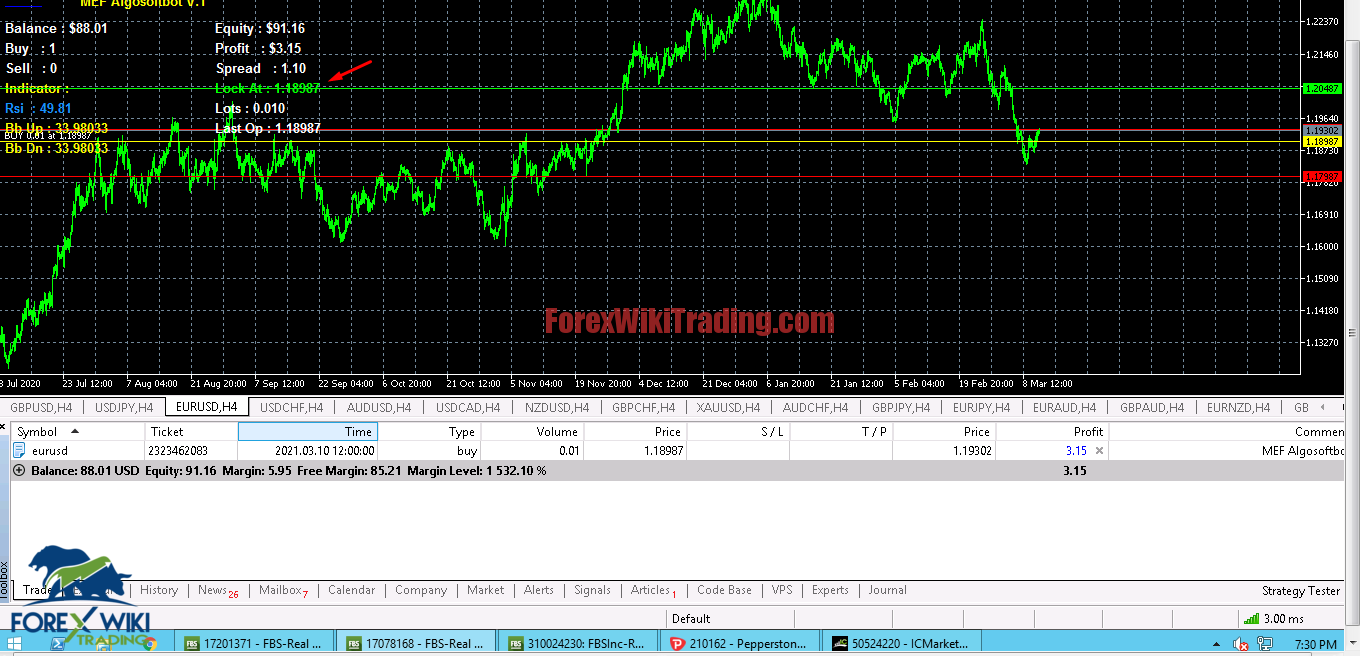Open the Company terminal tab
The height and width of the screenshot is (656, 1360).
421,590
